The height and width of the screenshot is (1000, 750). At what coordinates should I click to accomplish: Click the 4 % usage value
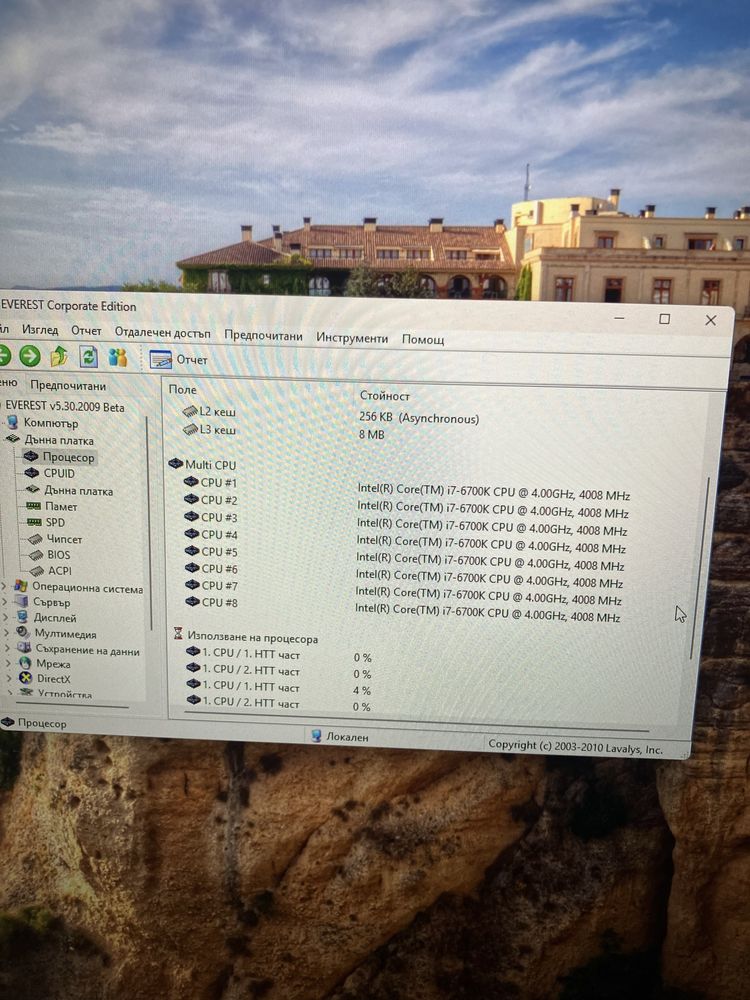(361, 690)
